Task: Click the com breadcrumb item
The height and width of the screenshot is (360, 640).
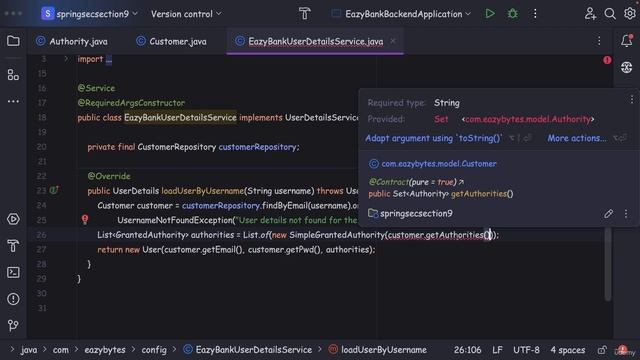Action: pyautogui.click(x=60, y=350)
